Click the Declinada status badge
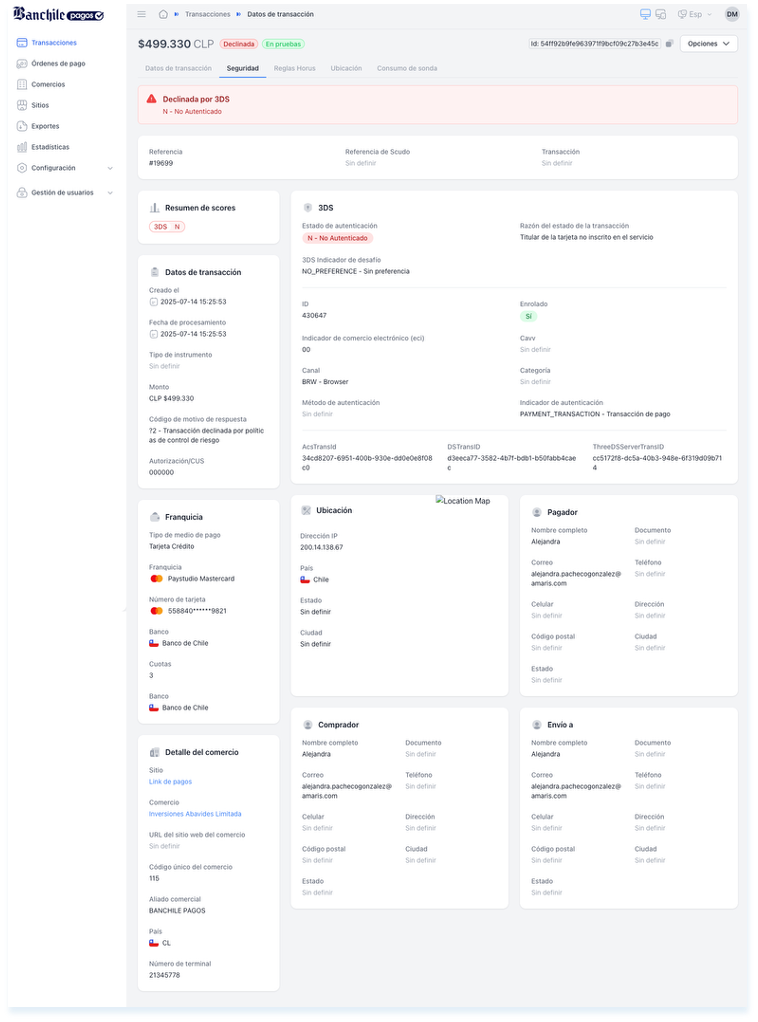 (x=239, y=44)
